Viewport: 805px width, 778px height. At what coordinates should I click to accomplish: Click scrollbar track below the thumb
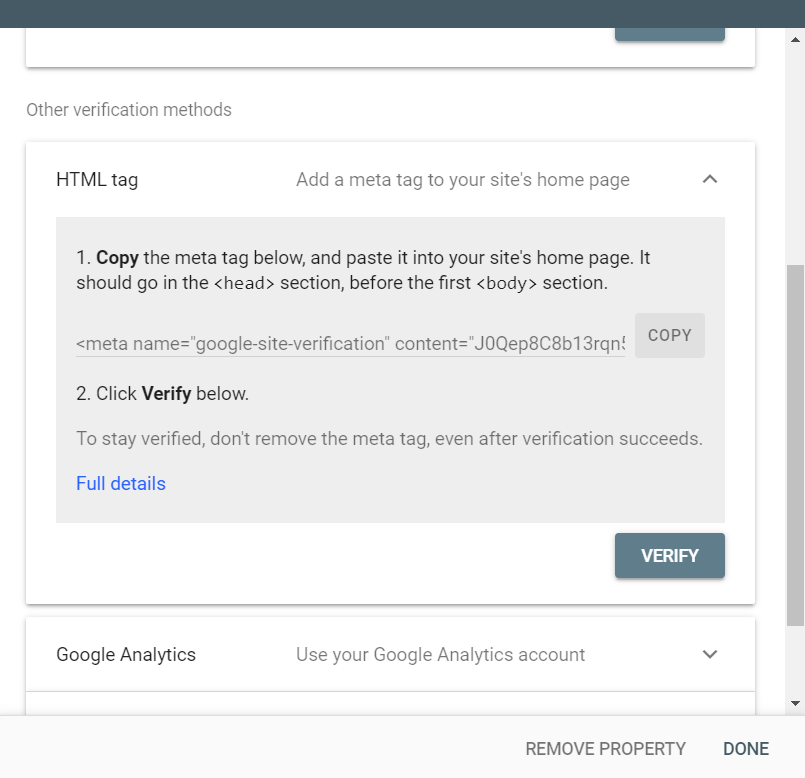click(795, 661)
